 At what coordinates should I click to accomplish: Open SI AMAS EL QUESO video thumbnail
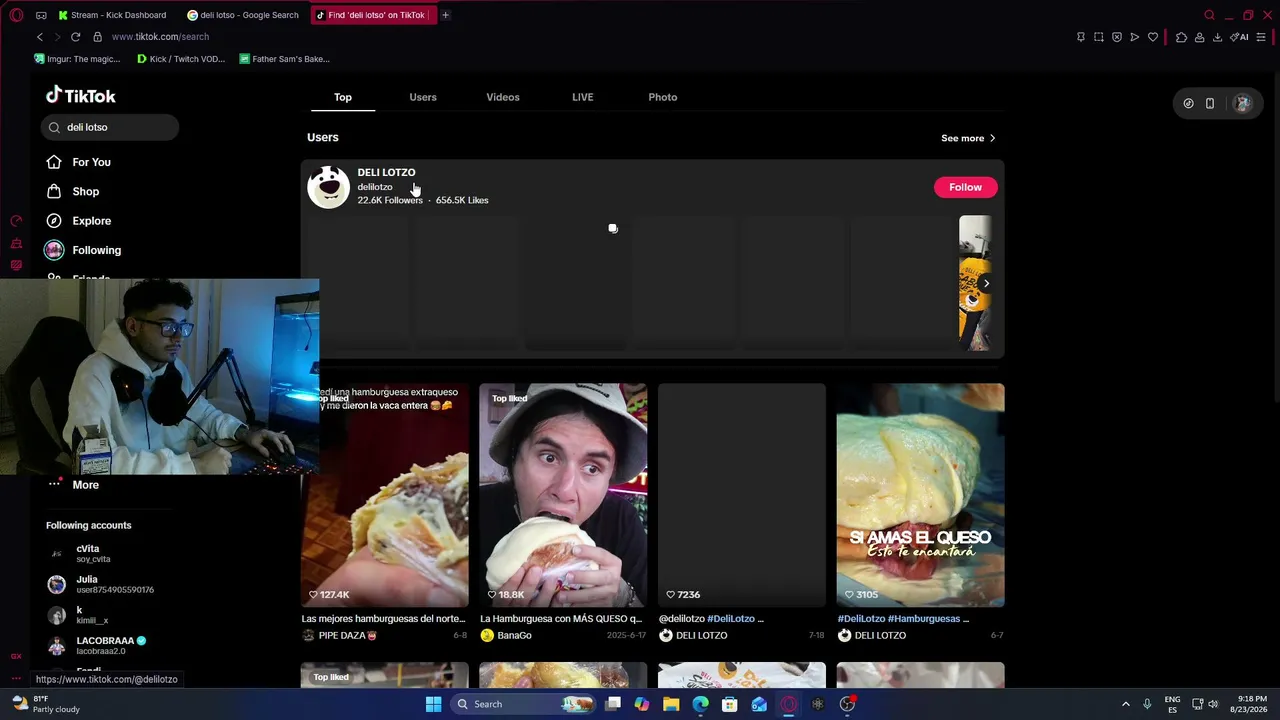click(x=921, y=495)
